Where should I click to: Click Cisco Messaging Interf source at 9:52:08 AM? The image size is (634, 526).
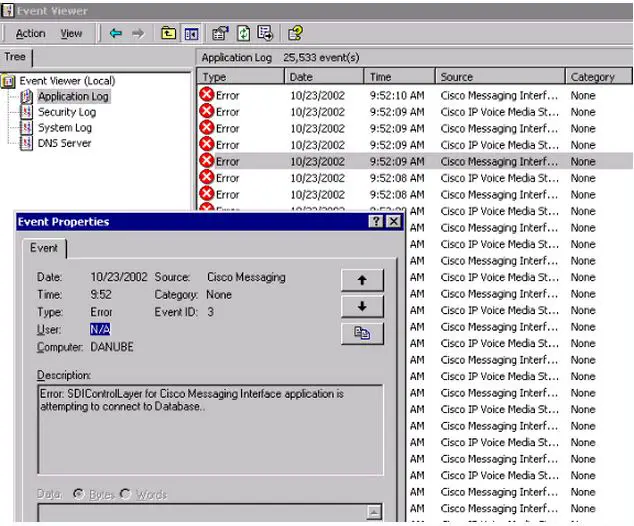(500, 195)
